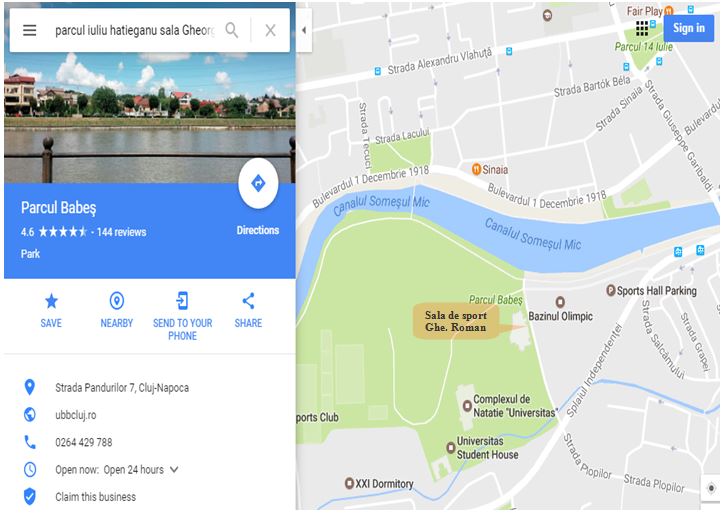Select the Nearby pin icon

[117, 301]
